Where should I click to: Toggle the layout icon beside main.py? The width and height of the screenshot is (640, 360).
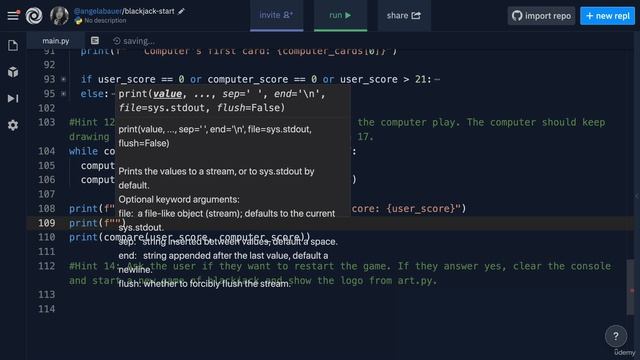coord(95,40)
